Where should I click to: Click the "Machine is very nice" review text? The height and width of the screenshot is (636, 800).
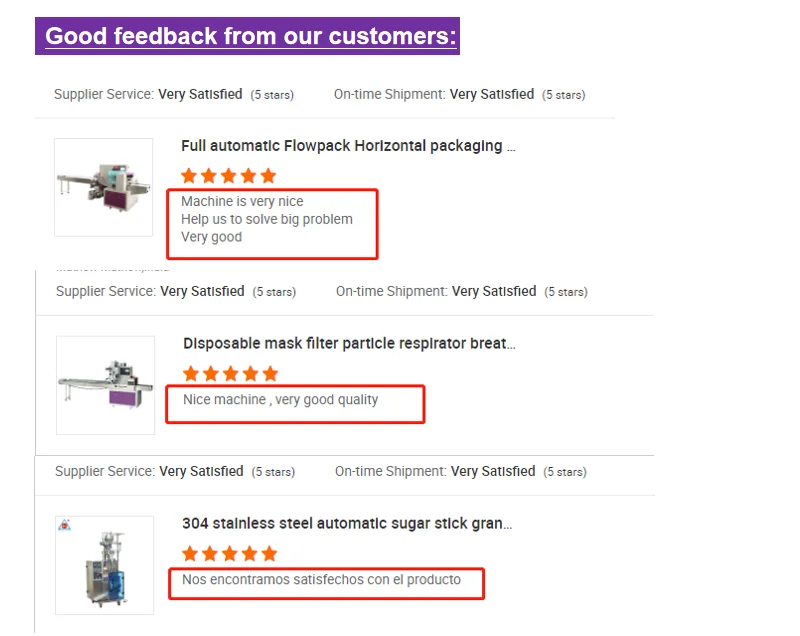[x=242, y=202]
